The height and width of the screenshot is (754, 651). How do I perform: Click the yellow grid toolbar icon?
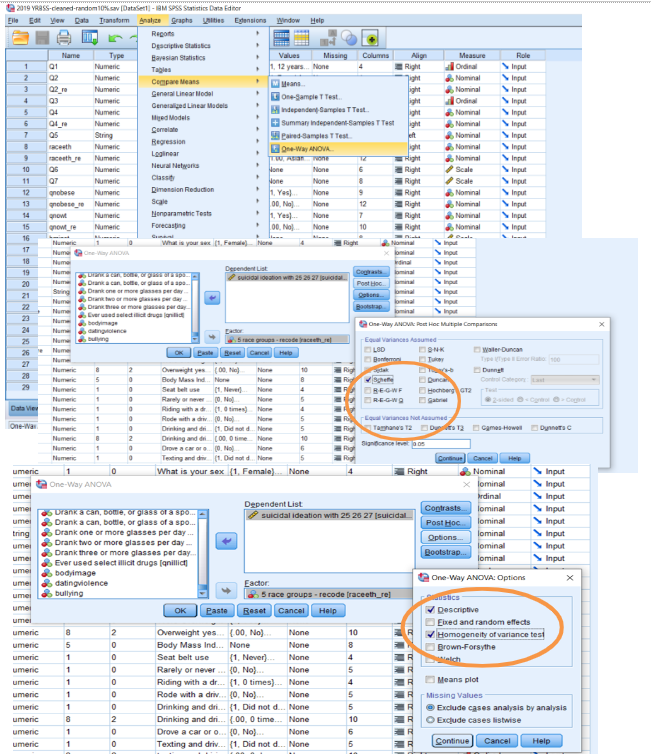[301, 38]
